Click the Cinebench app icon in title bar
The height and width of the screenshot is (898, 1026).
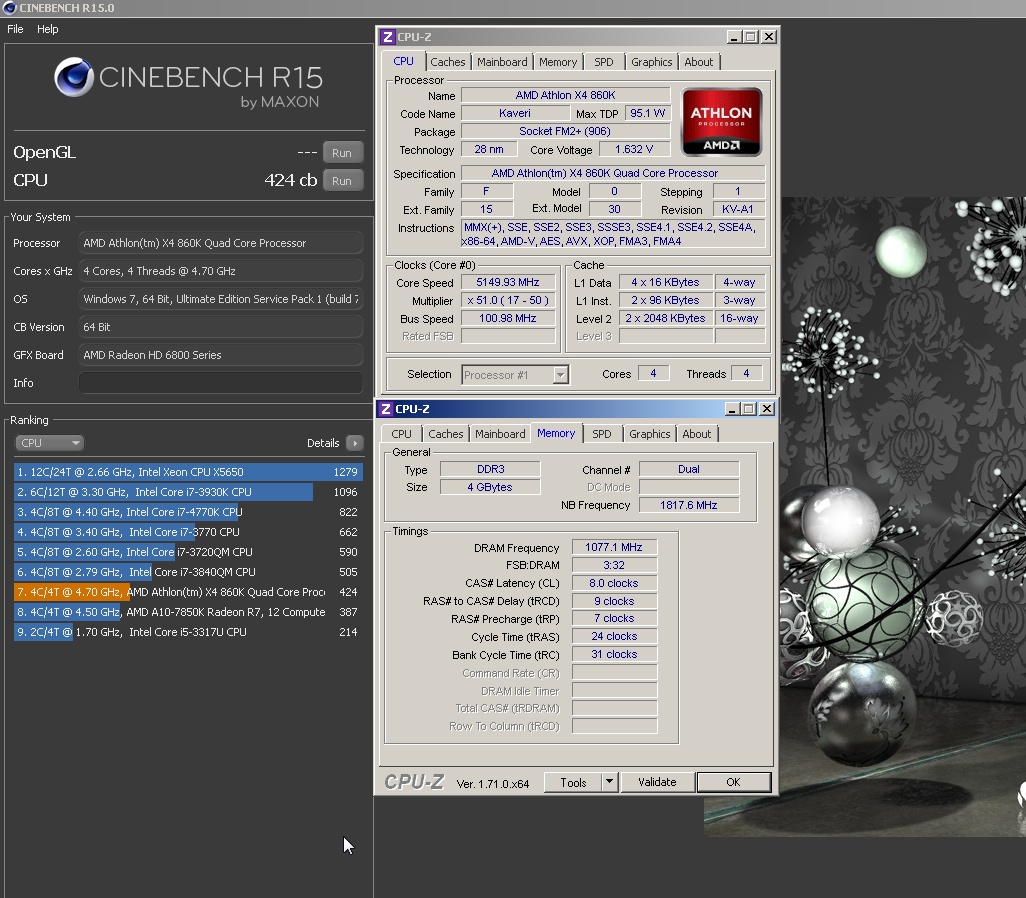point(9,8)
